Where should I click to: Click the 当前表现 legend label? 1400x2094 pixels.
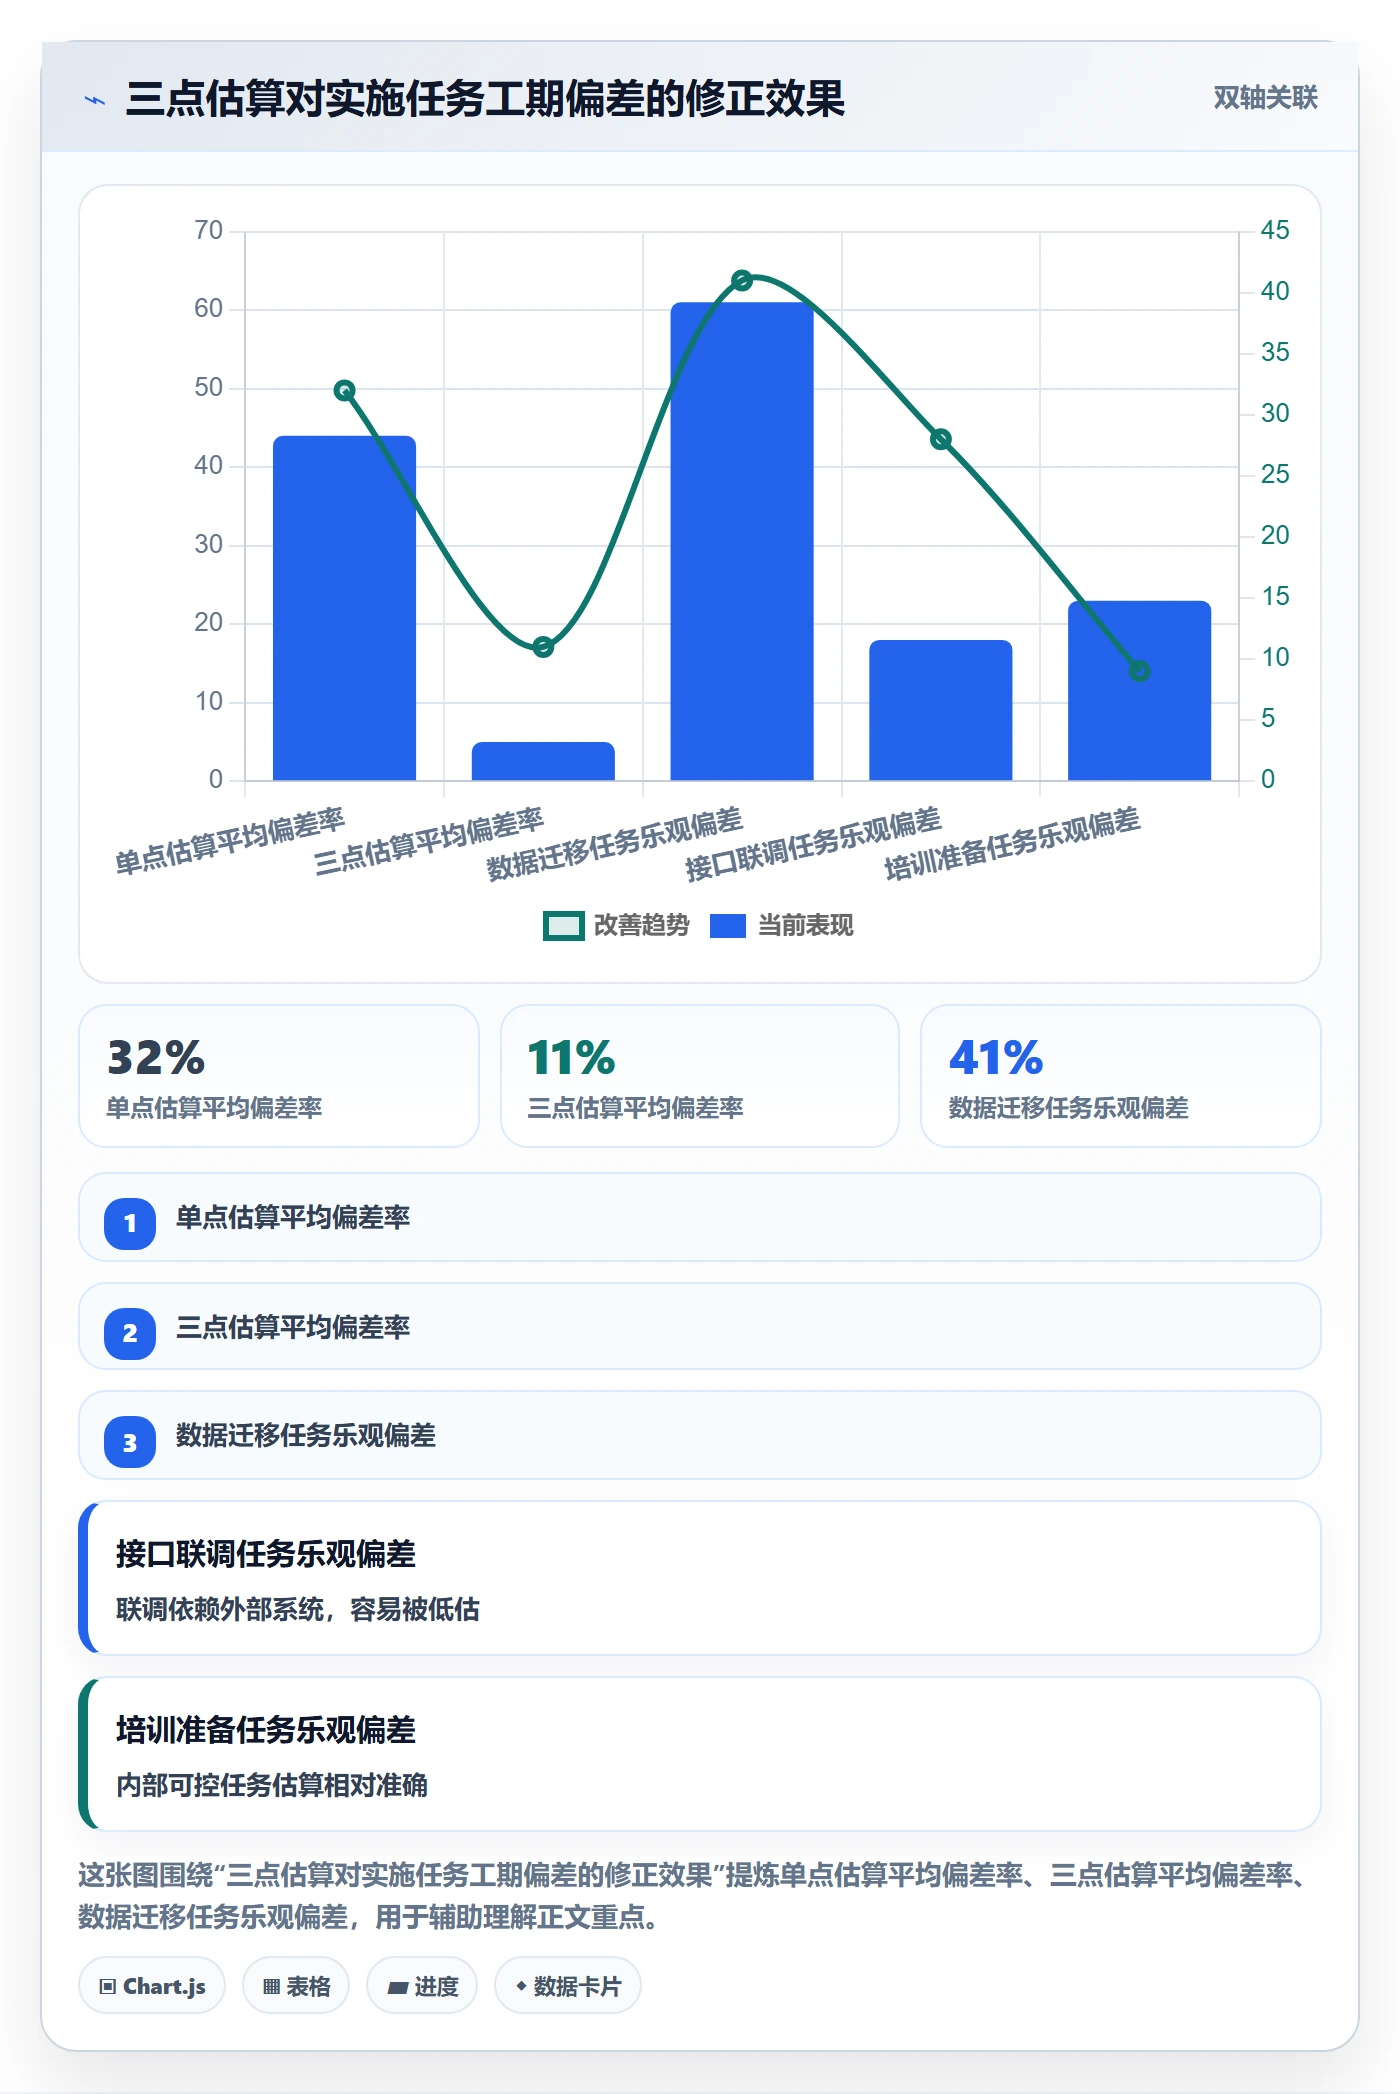pos(805,926)
